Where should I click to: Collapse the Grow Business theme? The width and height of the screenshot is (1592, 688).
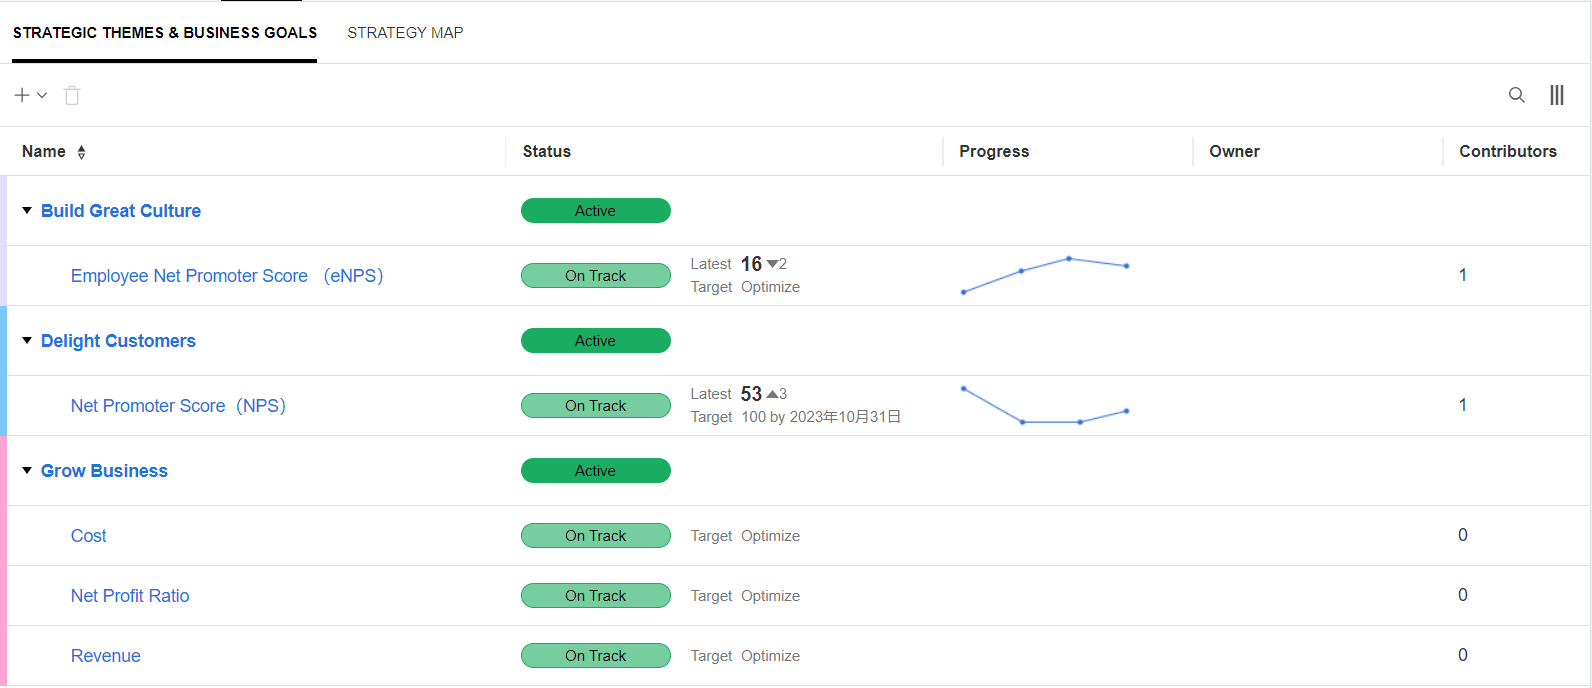tap(27, 470)
